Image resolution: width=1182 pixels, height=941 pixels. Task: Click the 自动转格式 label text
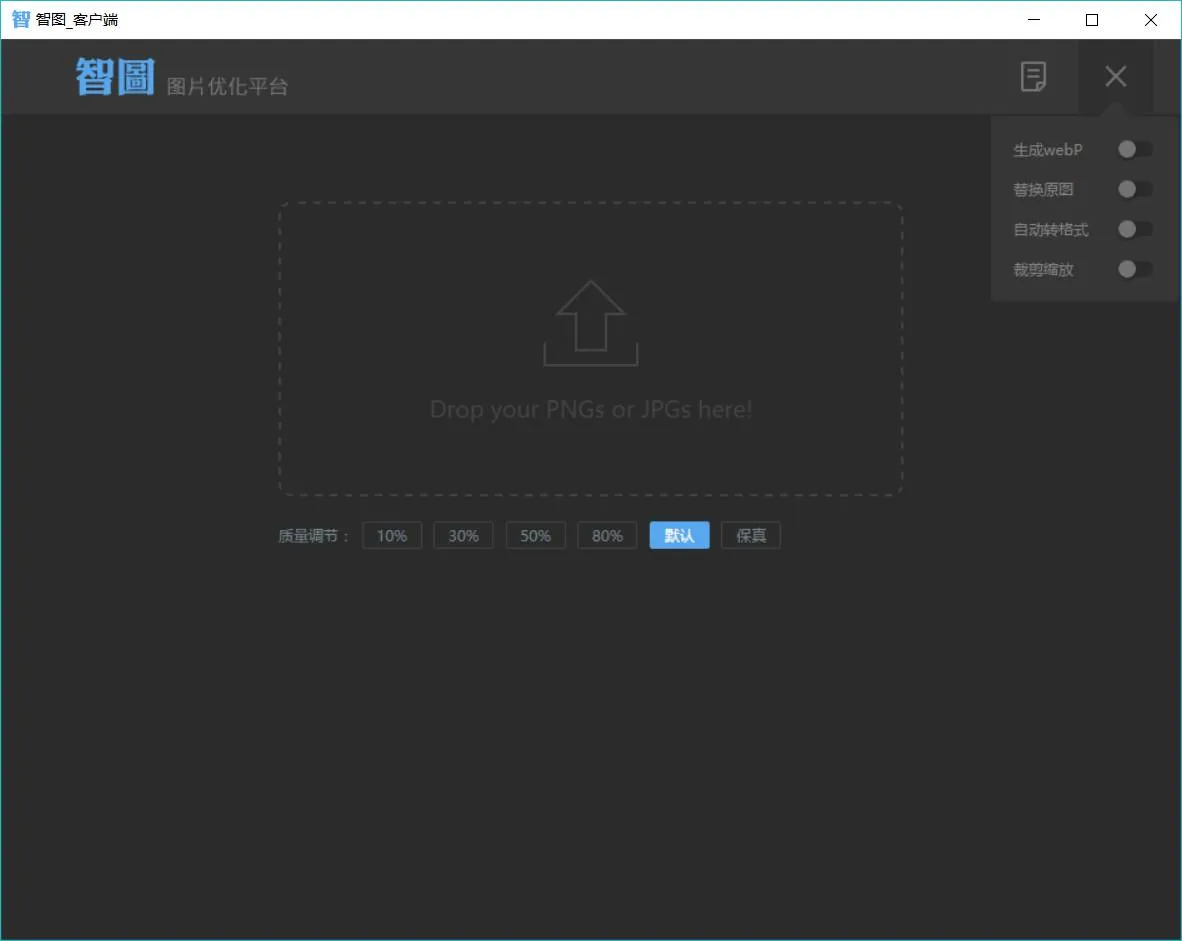pyautogui.click(x=1051, y=229)
